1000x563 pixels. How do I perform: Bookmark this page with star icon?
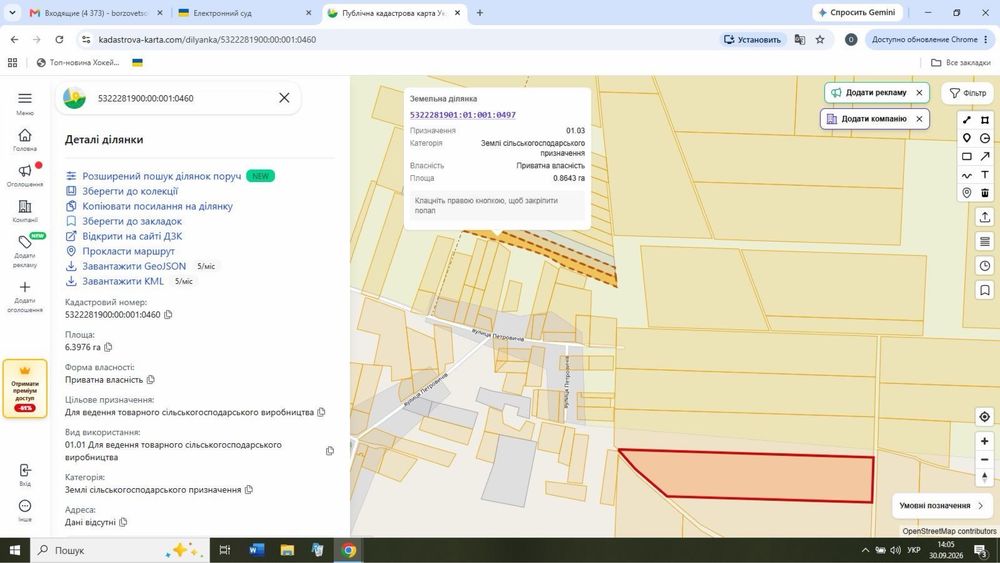pos(820,40)
